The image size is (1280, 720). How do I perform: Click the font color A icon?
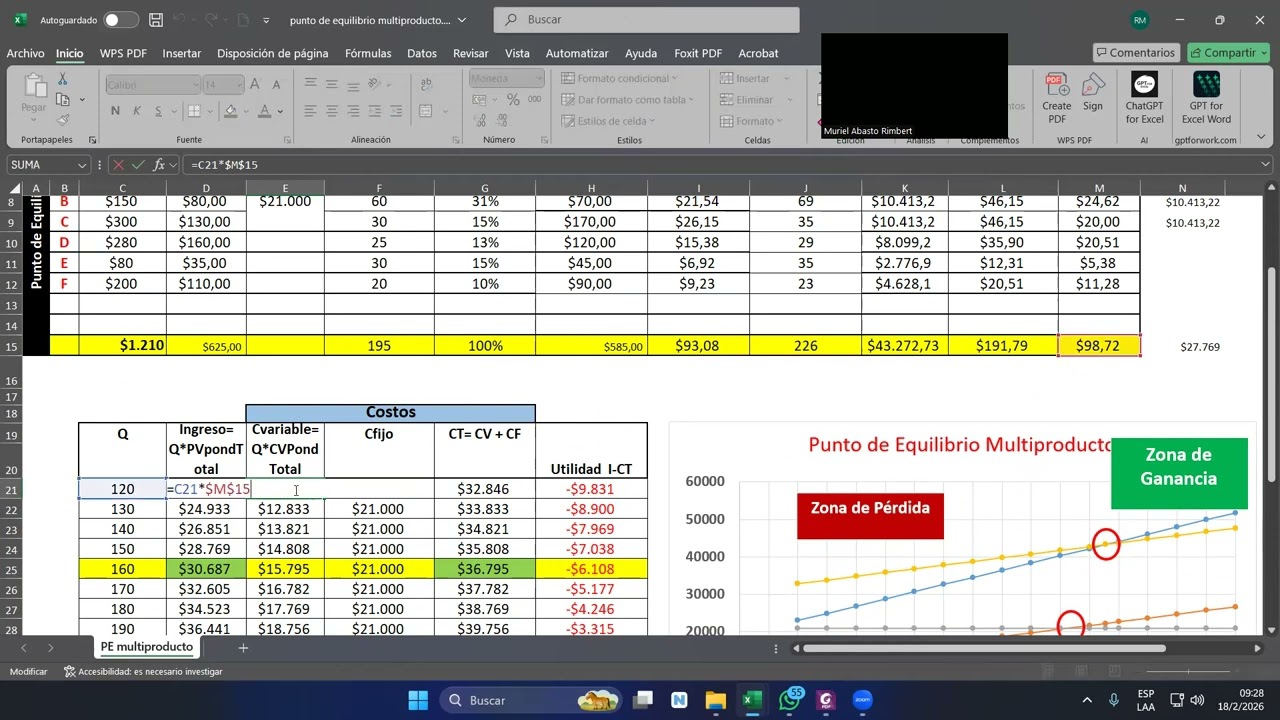click(x=265, y=111)
